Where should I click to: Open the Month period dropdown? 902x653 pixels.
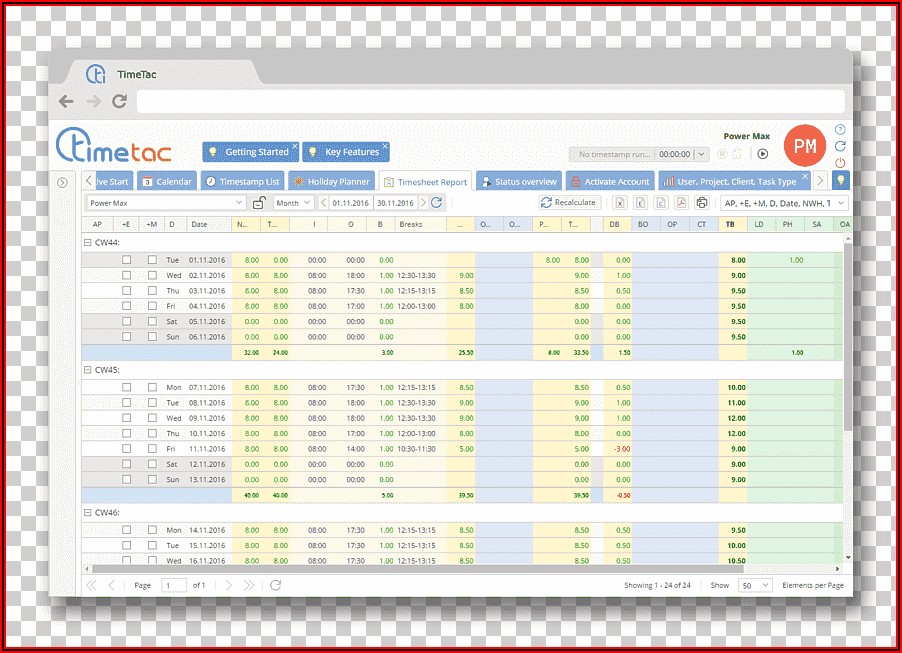(x=293, y=203)
